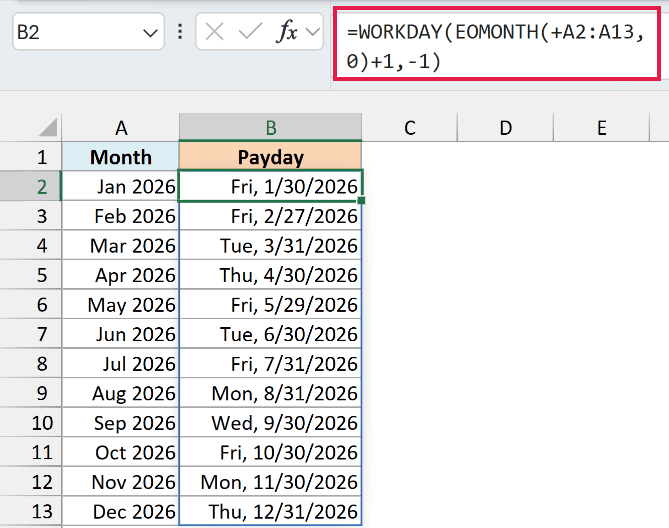Select cell Mon, 11/30/2026
Viewport: 669px width, 528px height.
click(271, 481)
